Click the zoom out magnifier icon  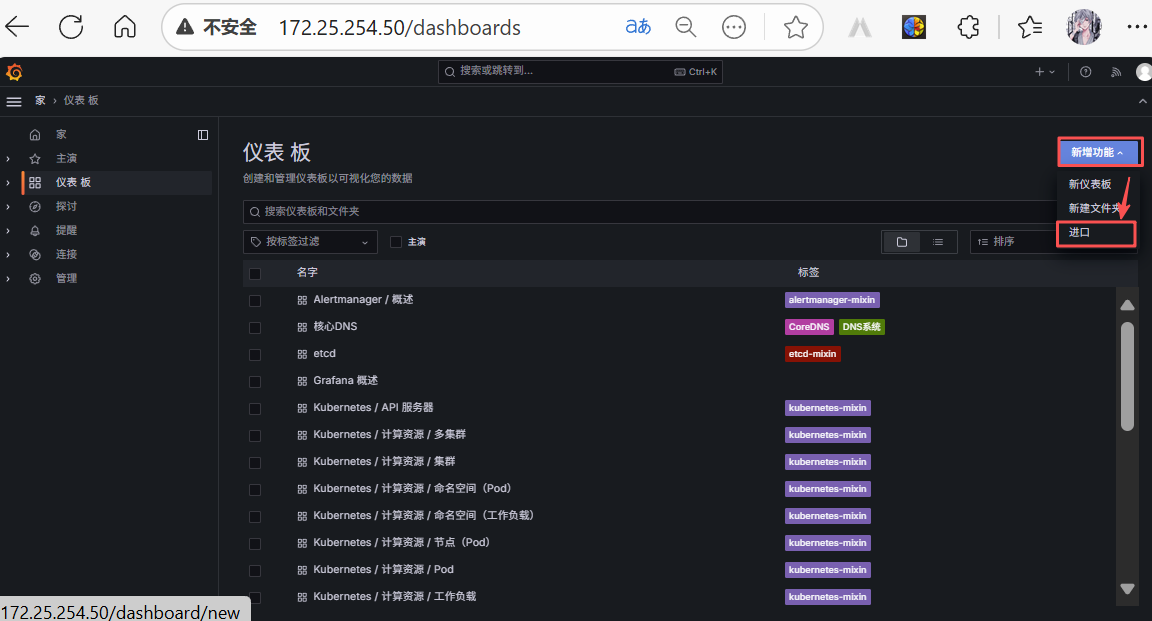685,27
